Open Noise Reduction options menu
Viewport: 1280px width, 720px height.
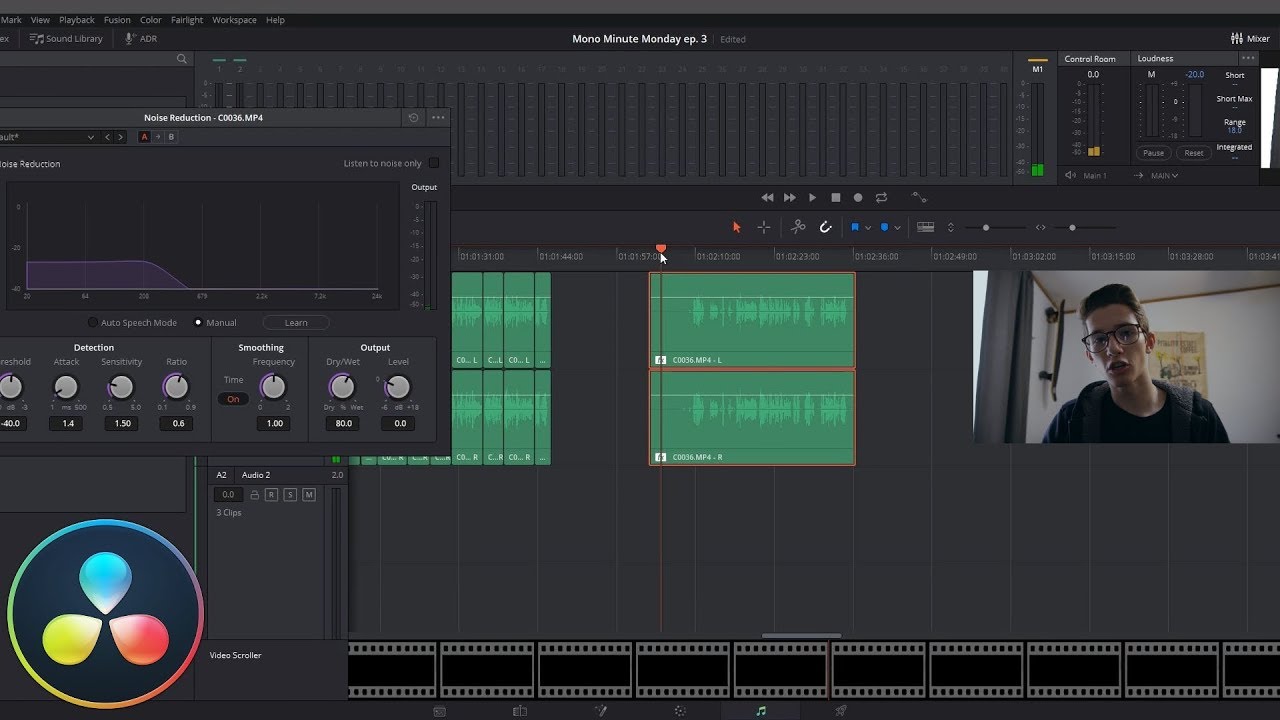point(438,117)
